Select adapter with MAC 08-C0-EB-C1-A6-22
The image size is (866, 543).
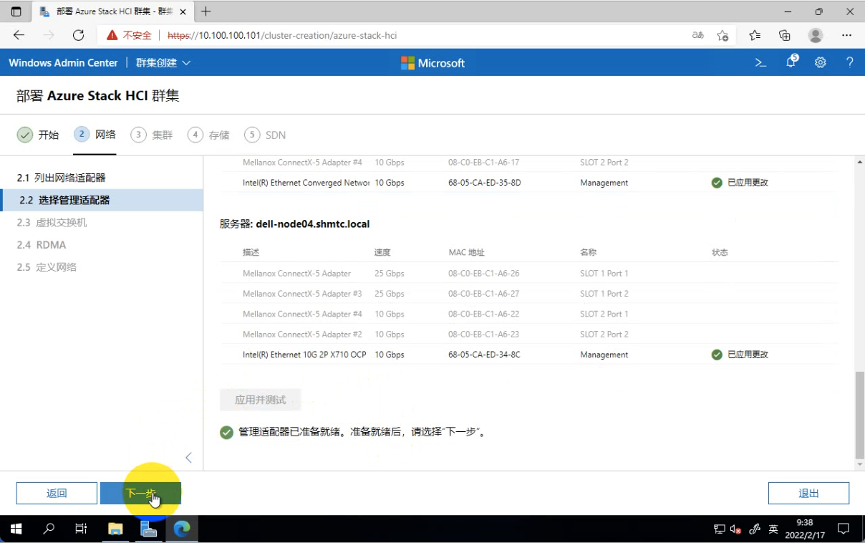coord(529,314)
